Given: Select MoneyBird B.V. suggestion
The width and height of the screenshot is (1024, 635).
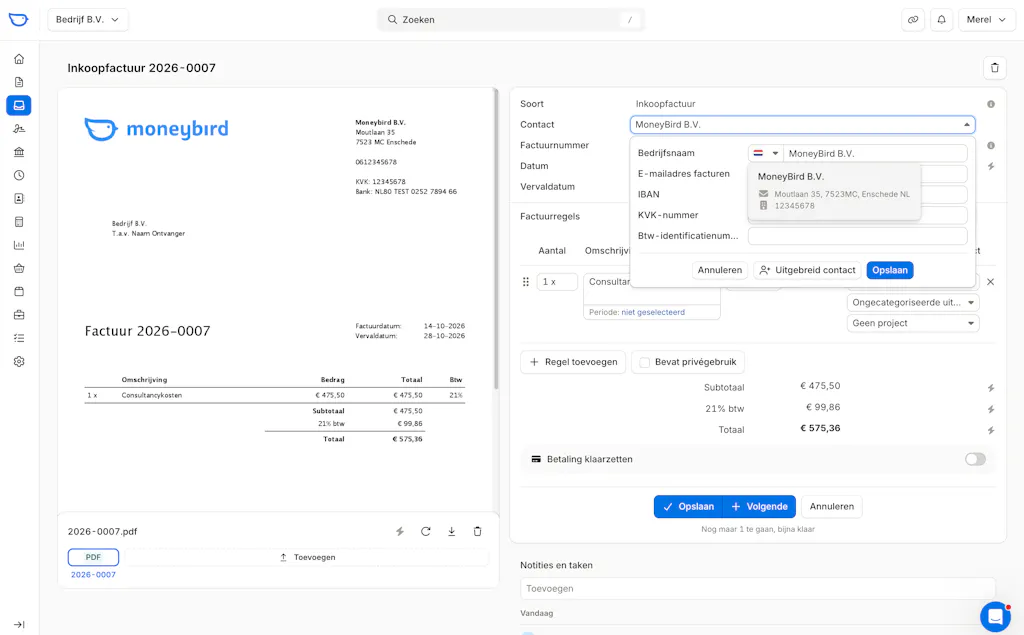Looking at the screenshot, I should tap(834, 191).
